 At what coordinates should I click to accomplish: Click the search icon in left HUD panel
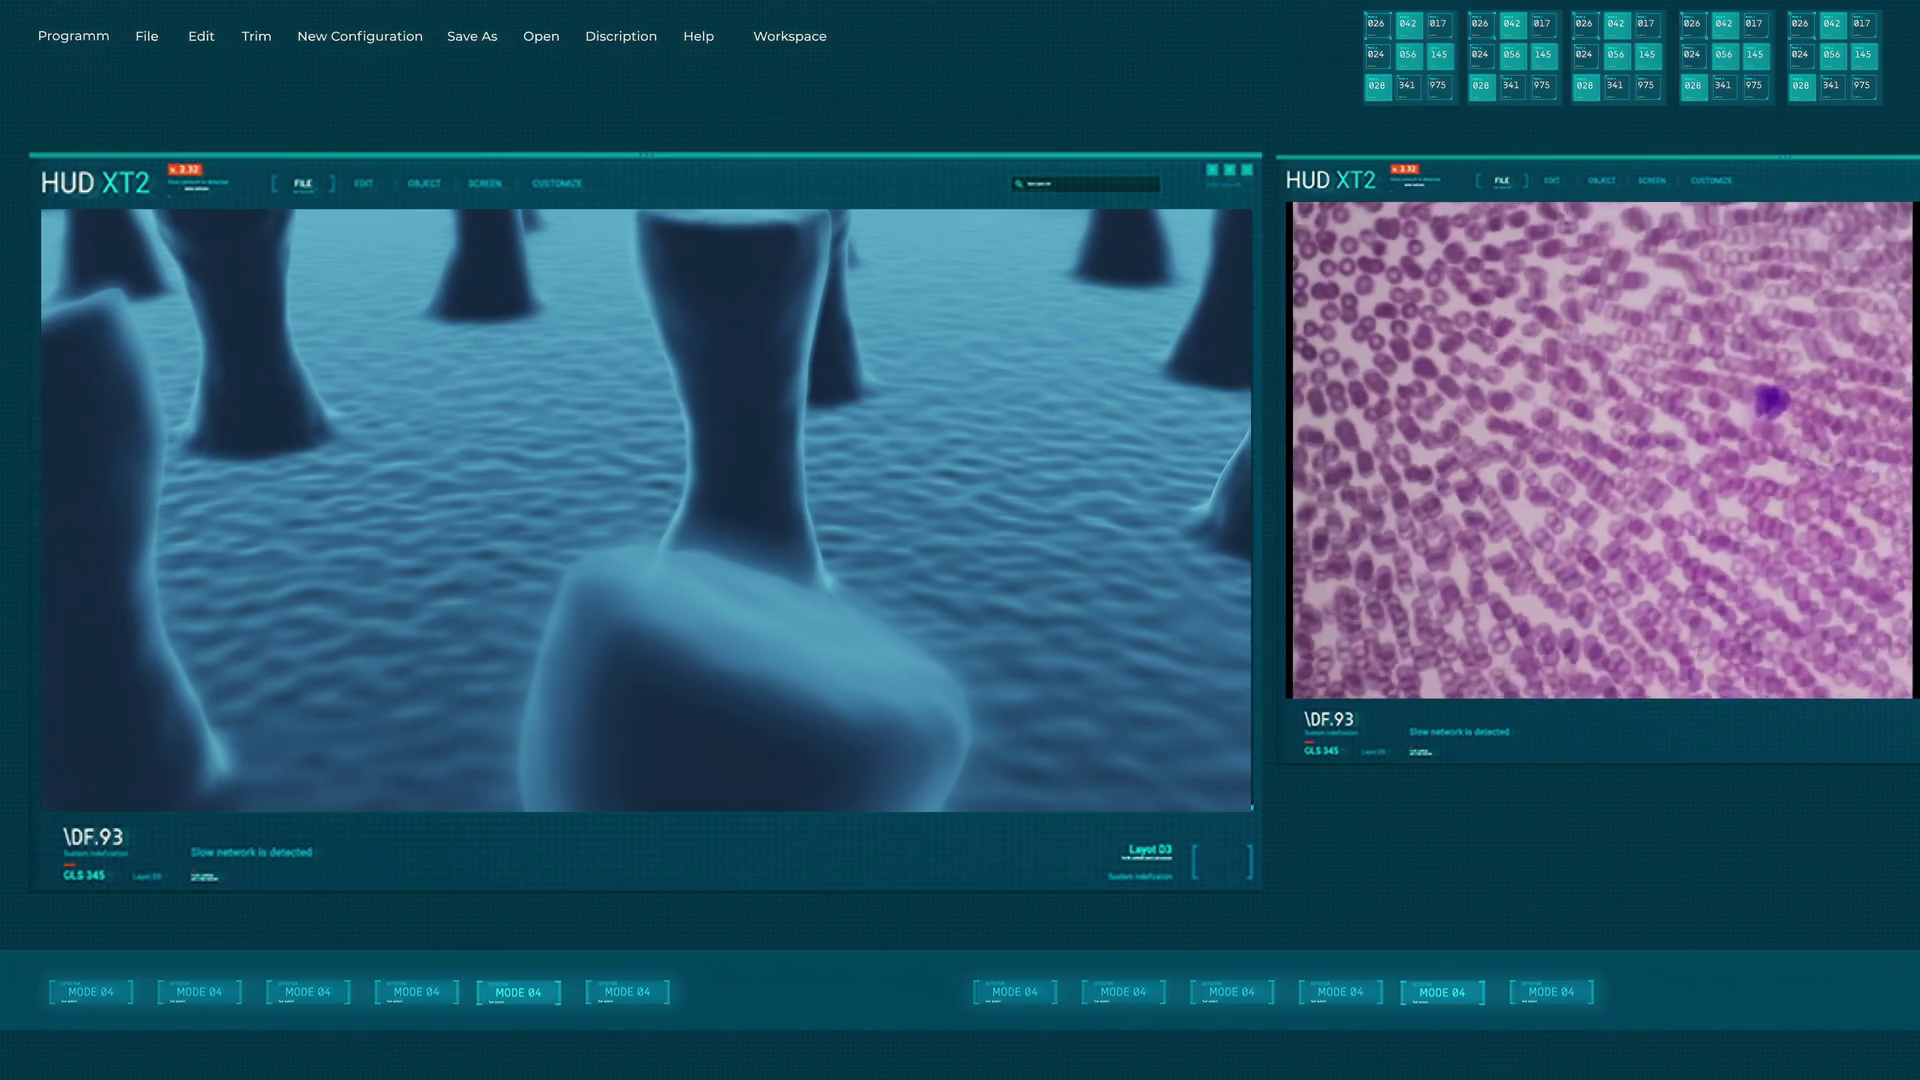[1018, 184]
